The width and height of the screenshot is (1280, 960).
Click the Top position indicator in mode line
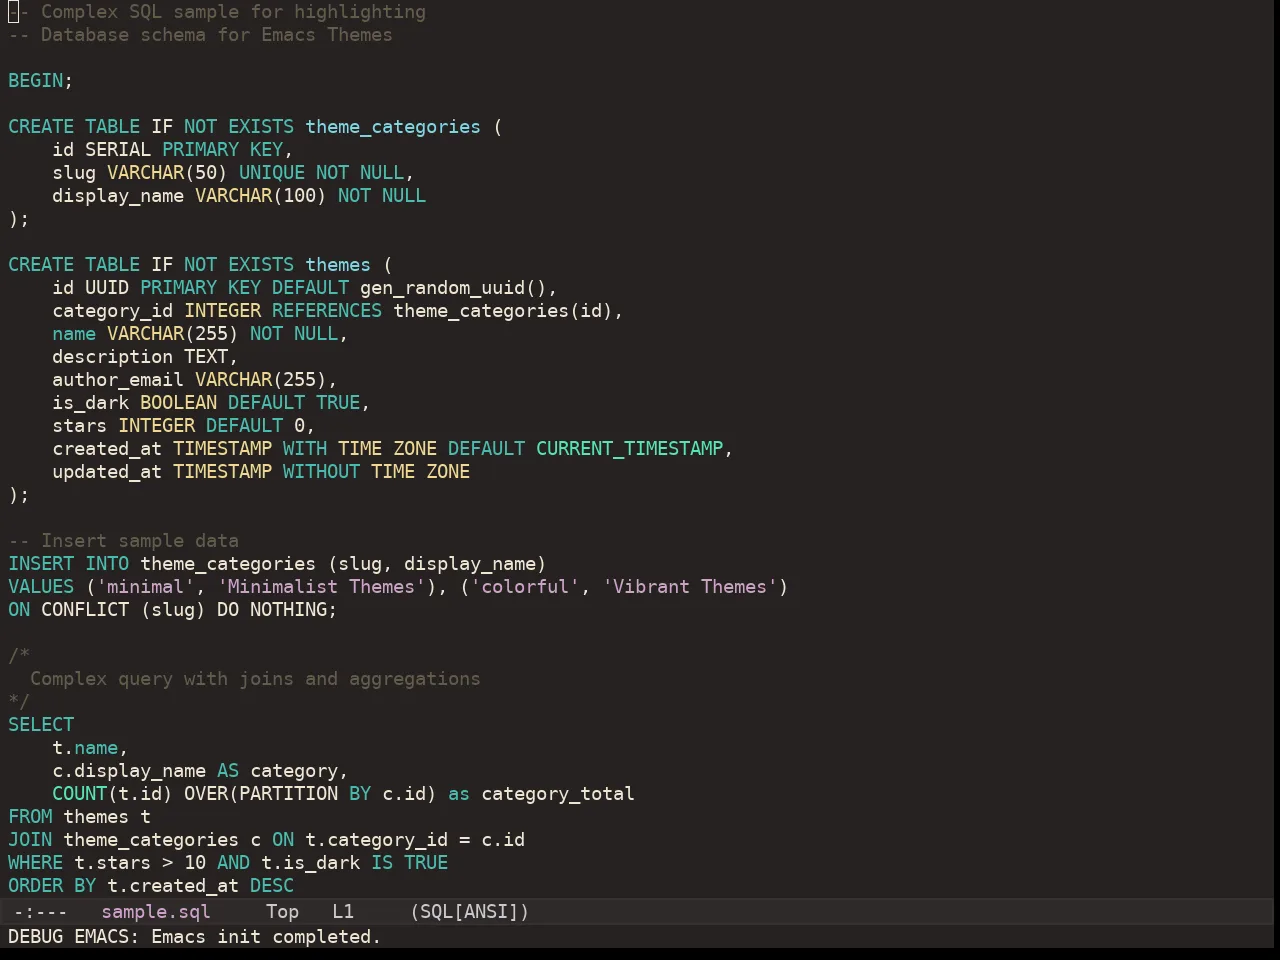(282, 911)
